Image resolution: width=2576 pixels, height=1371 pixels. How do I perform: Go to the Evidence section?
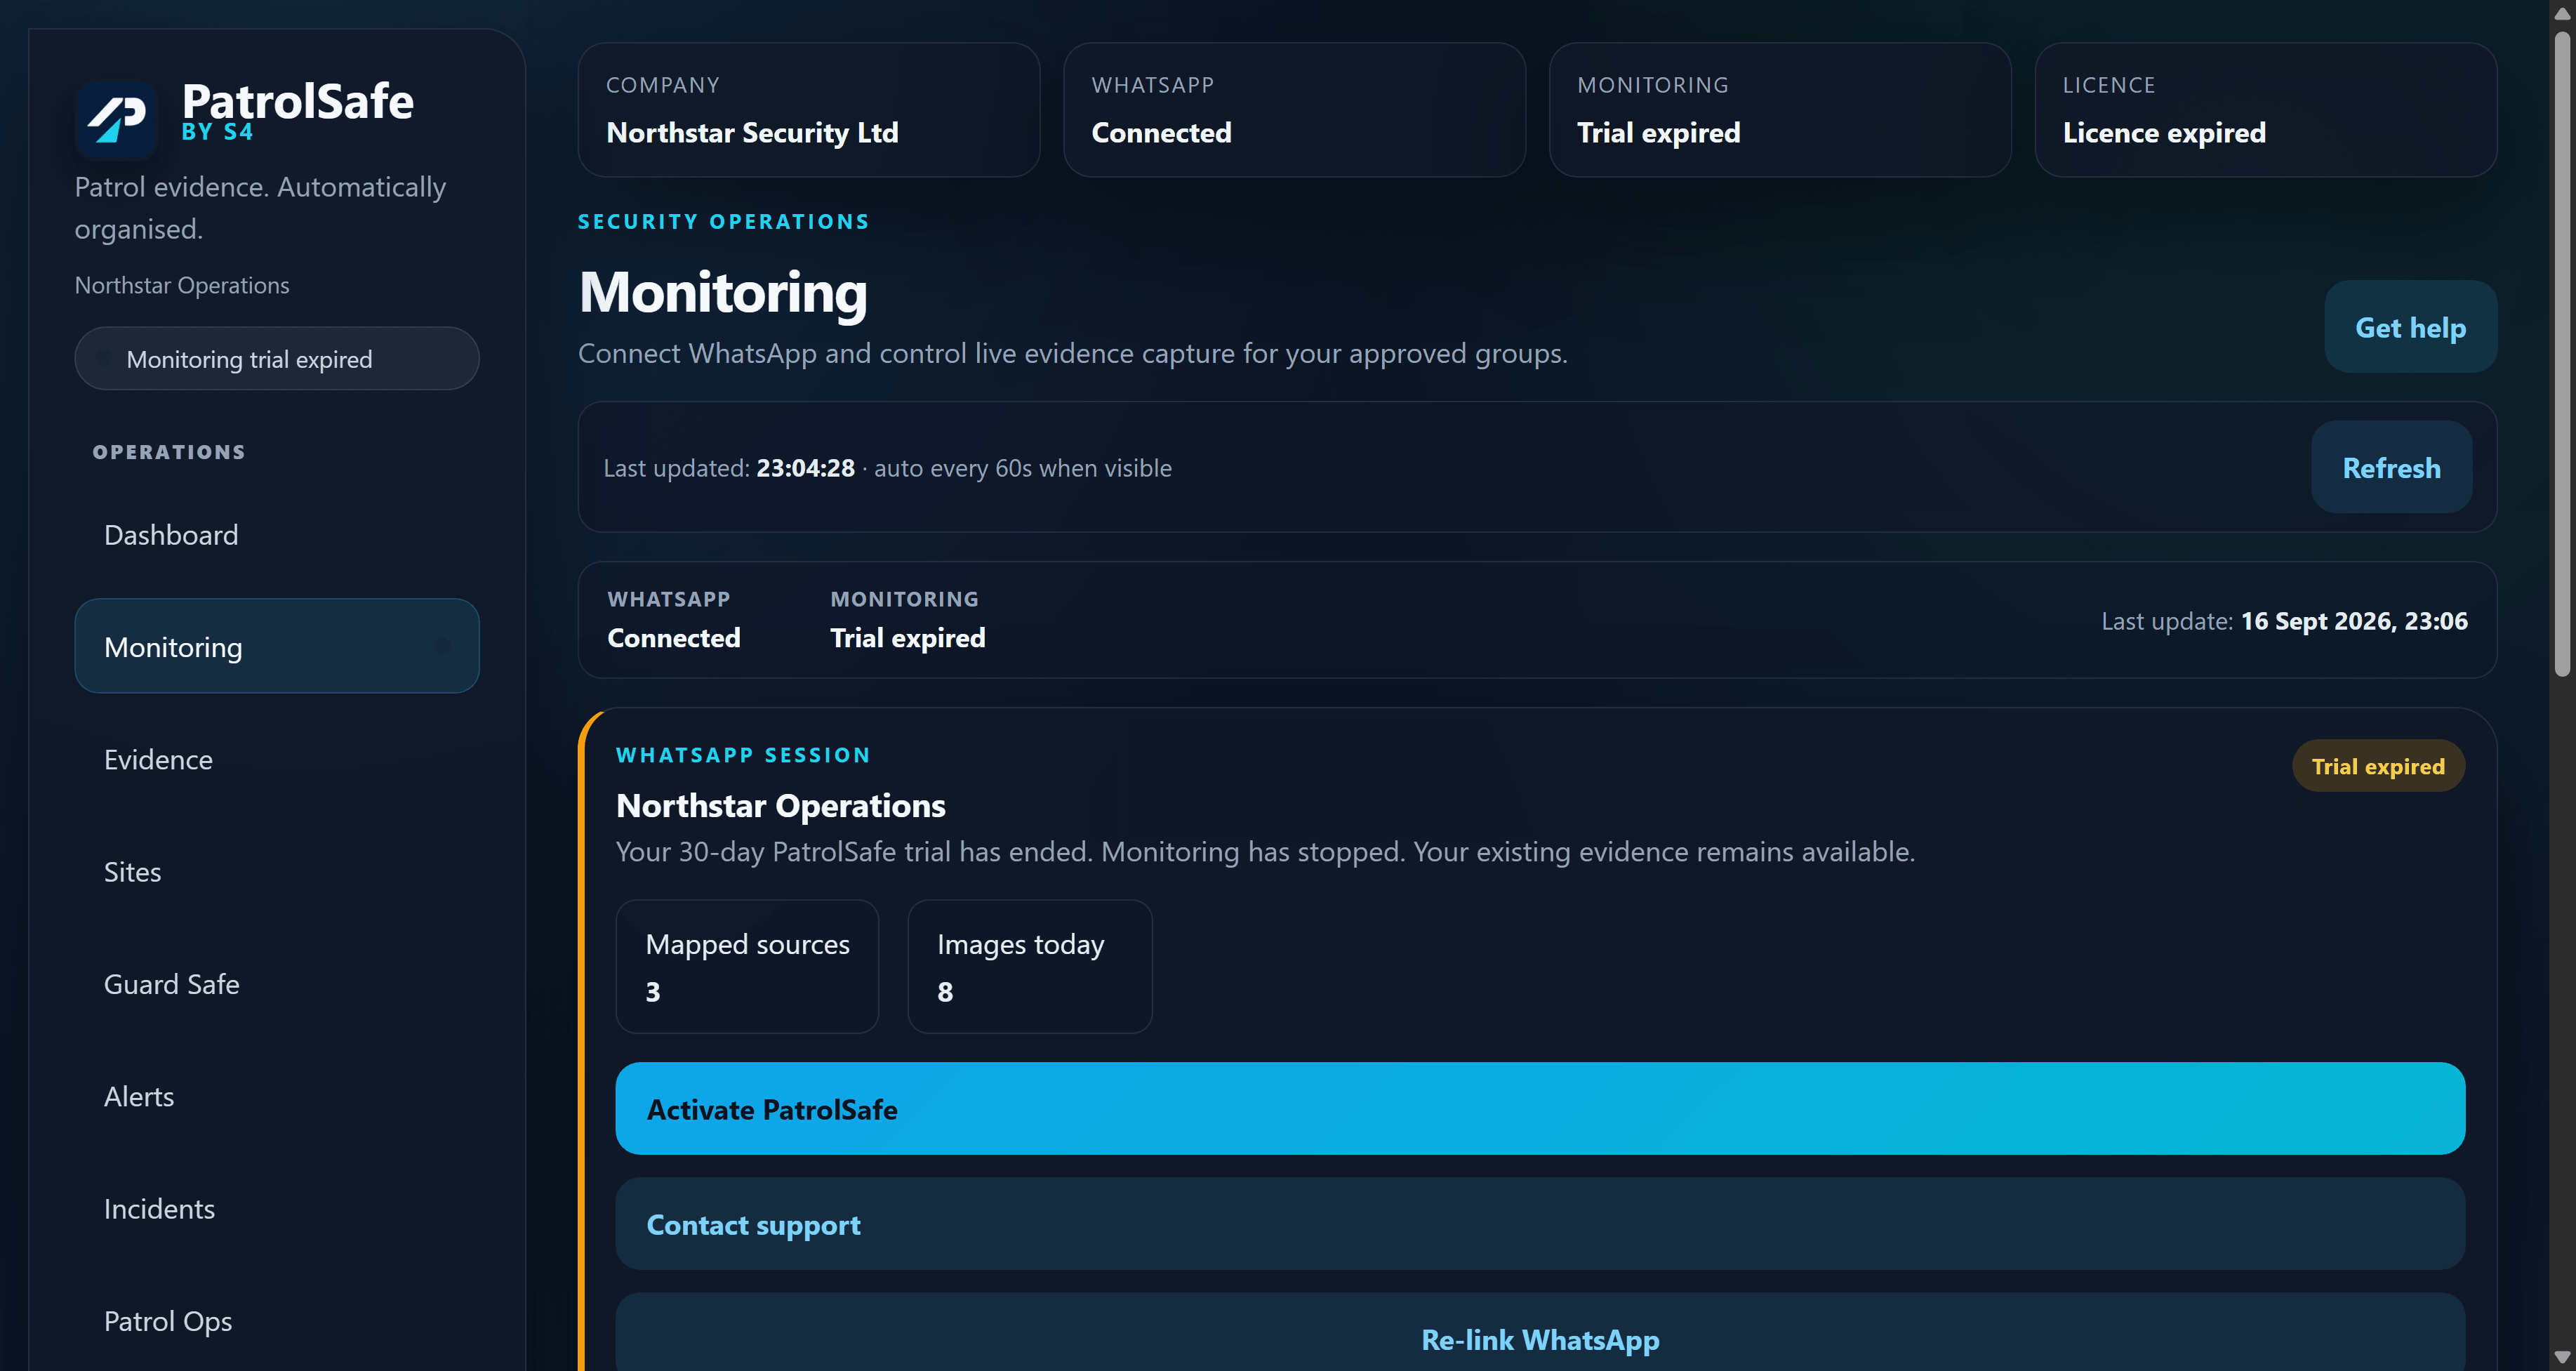pyautogui.click(x=277, y=759)
